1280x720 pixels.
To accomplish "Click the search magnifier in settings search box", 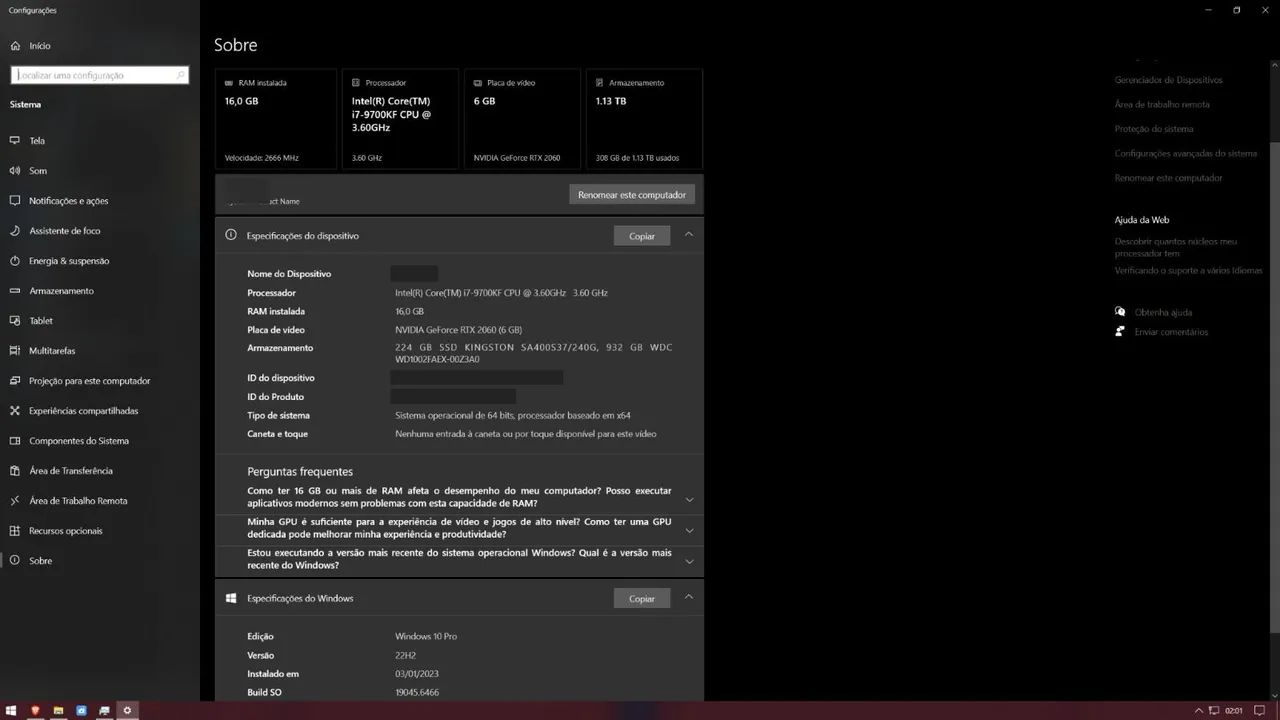I will click(x=181, y=75).
